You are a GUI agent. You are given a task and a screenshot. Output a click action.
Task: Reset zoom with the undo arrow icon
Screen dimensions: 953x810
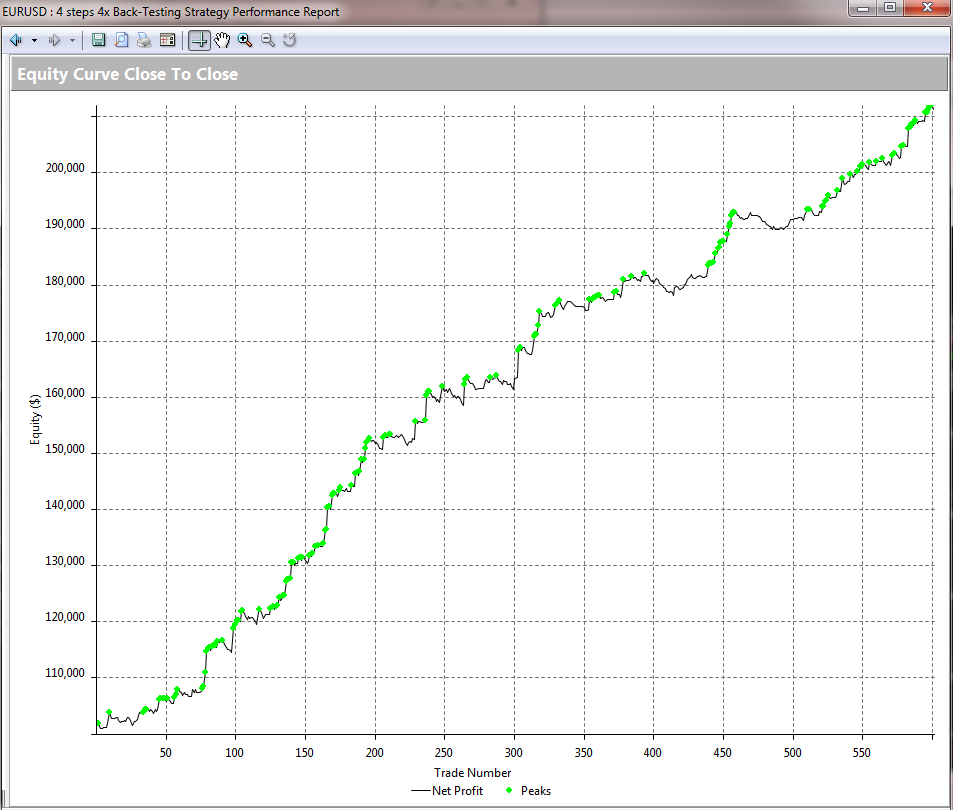290,40
